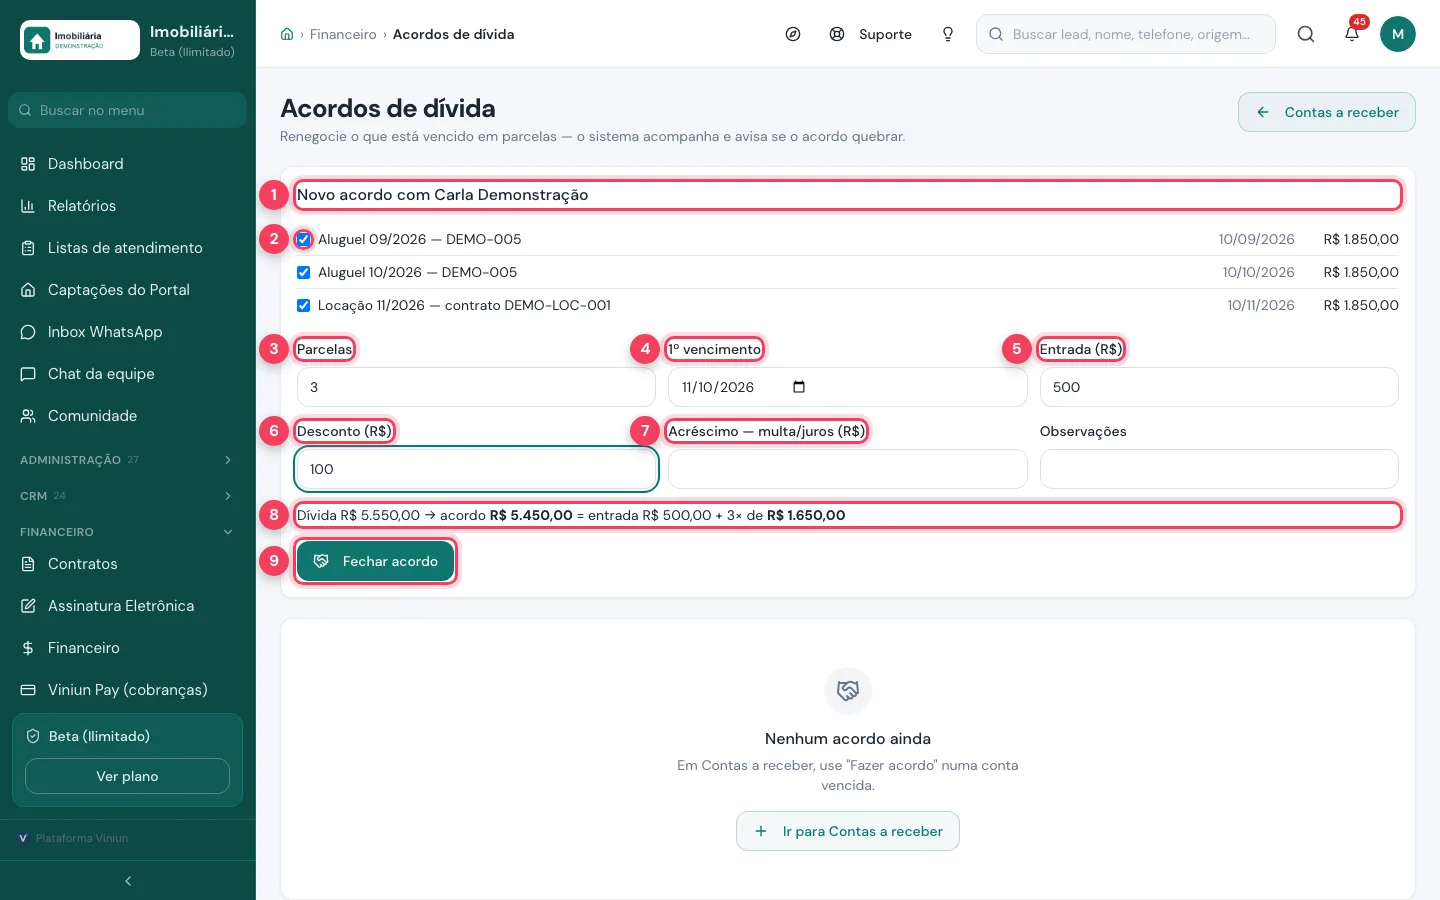Screen dimensions: 1440x900
Task: Focus the Buscar lead search field
Action: pyautogui.click(x=1126, y=34)
